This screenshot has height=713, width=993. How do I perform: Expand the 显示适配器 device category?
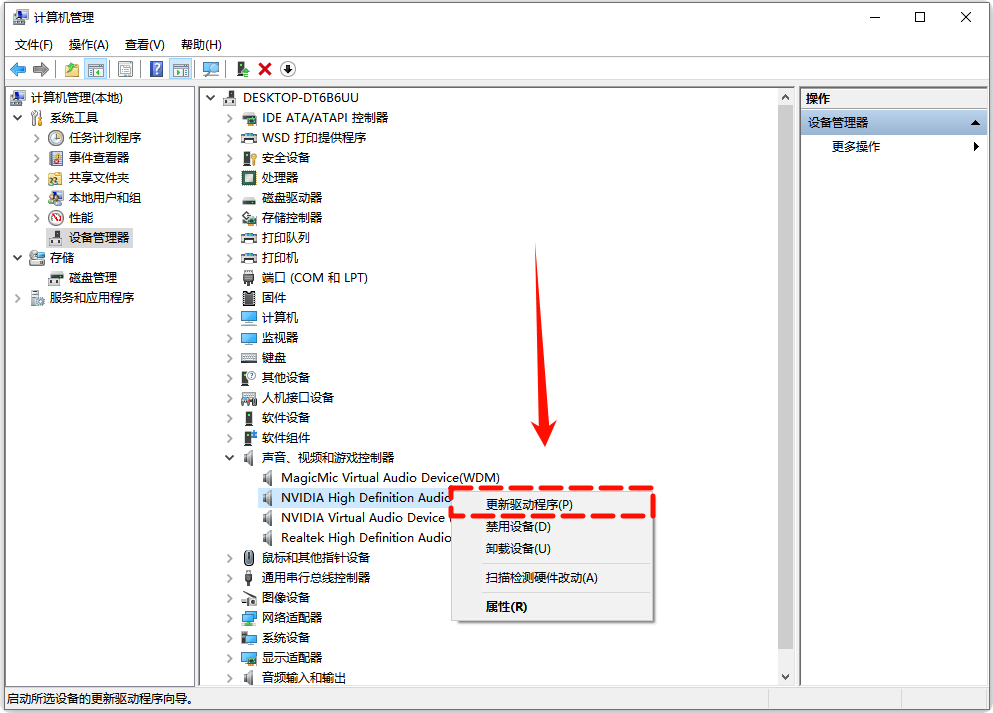point(229,658)
